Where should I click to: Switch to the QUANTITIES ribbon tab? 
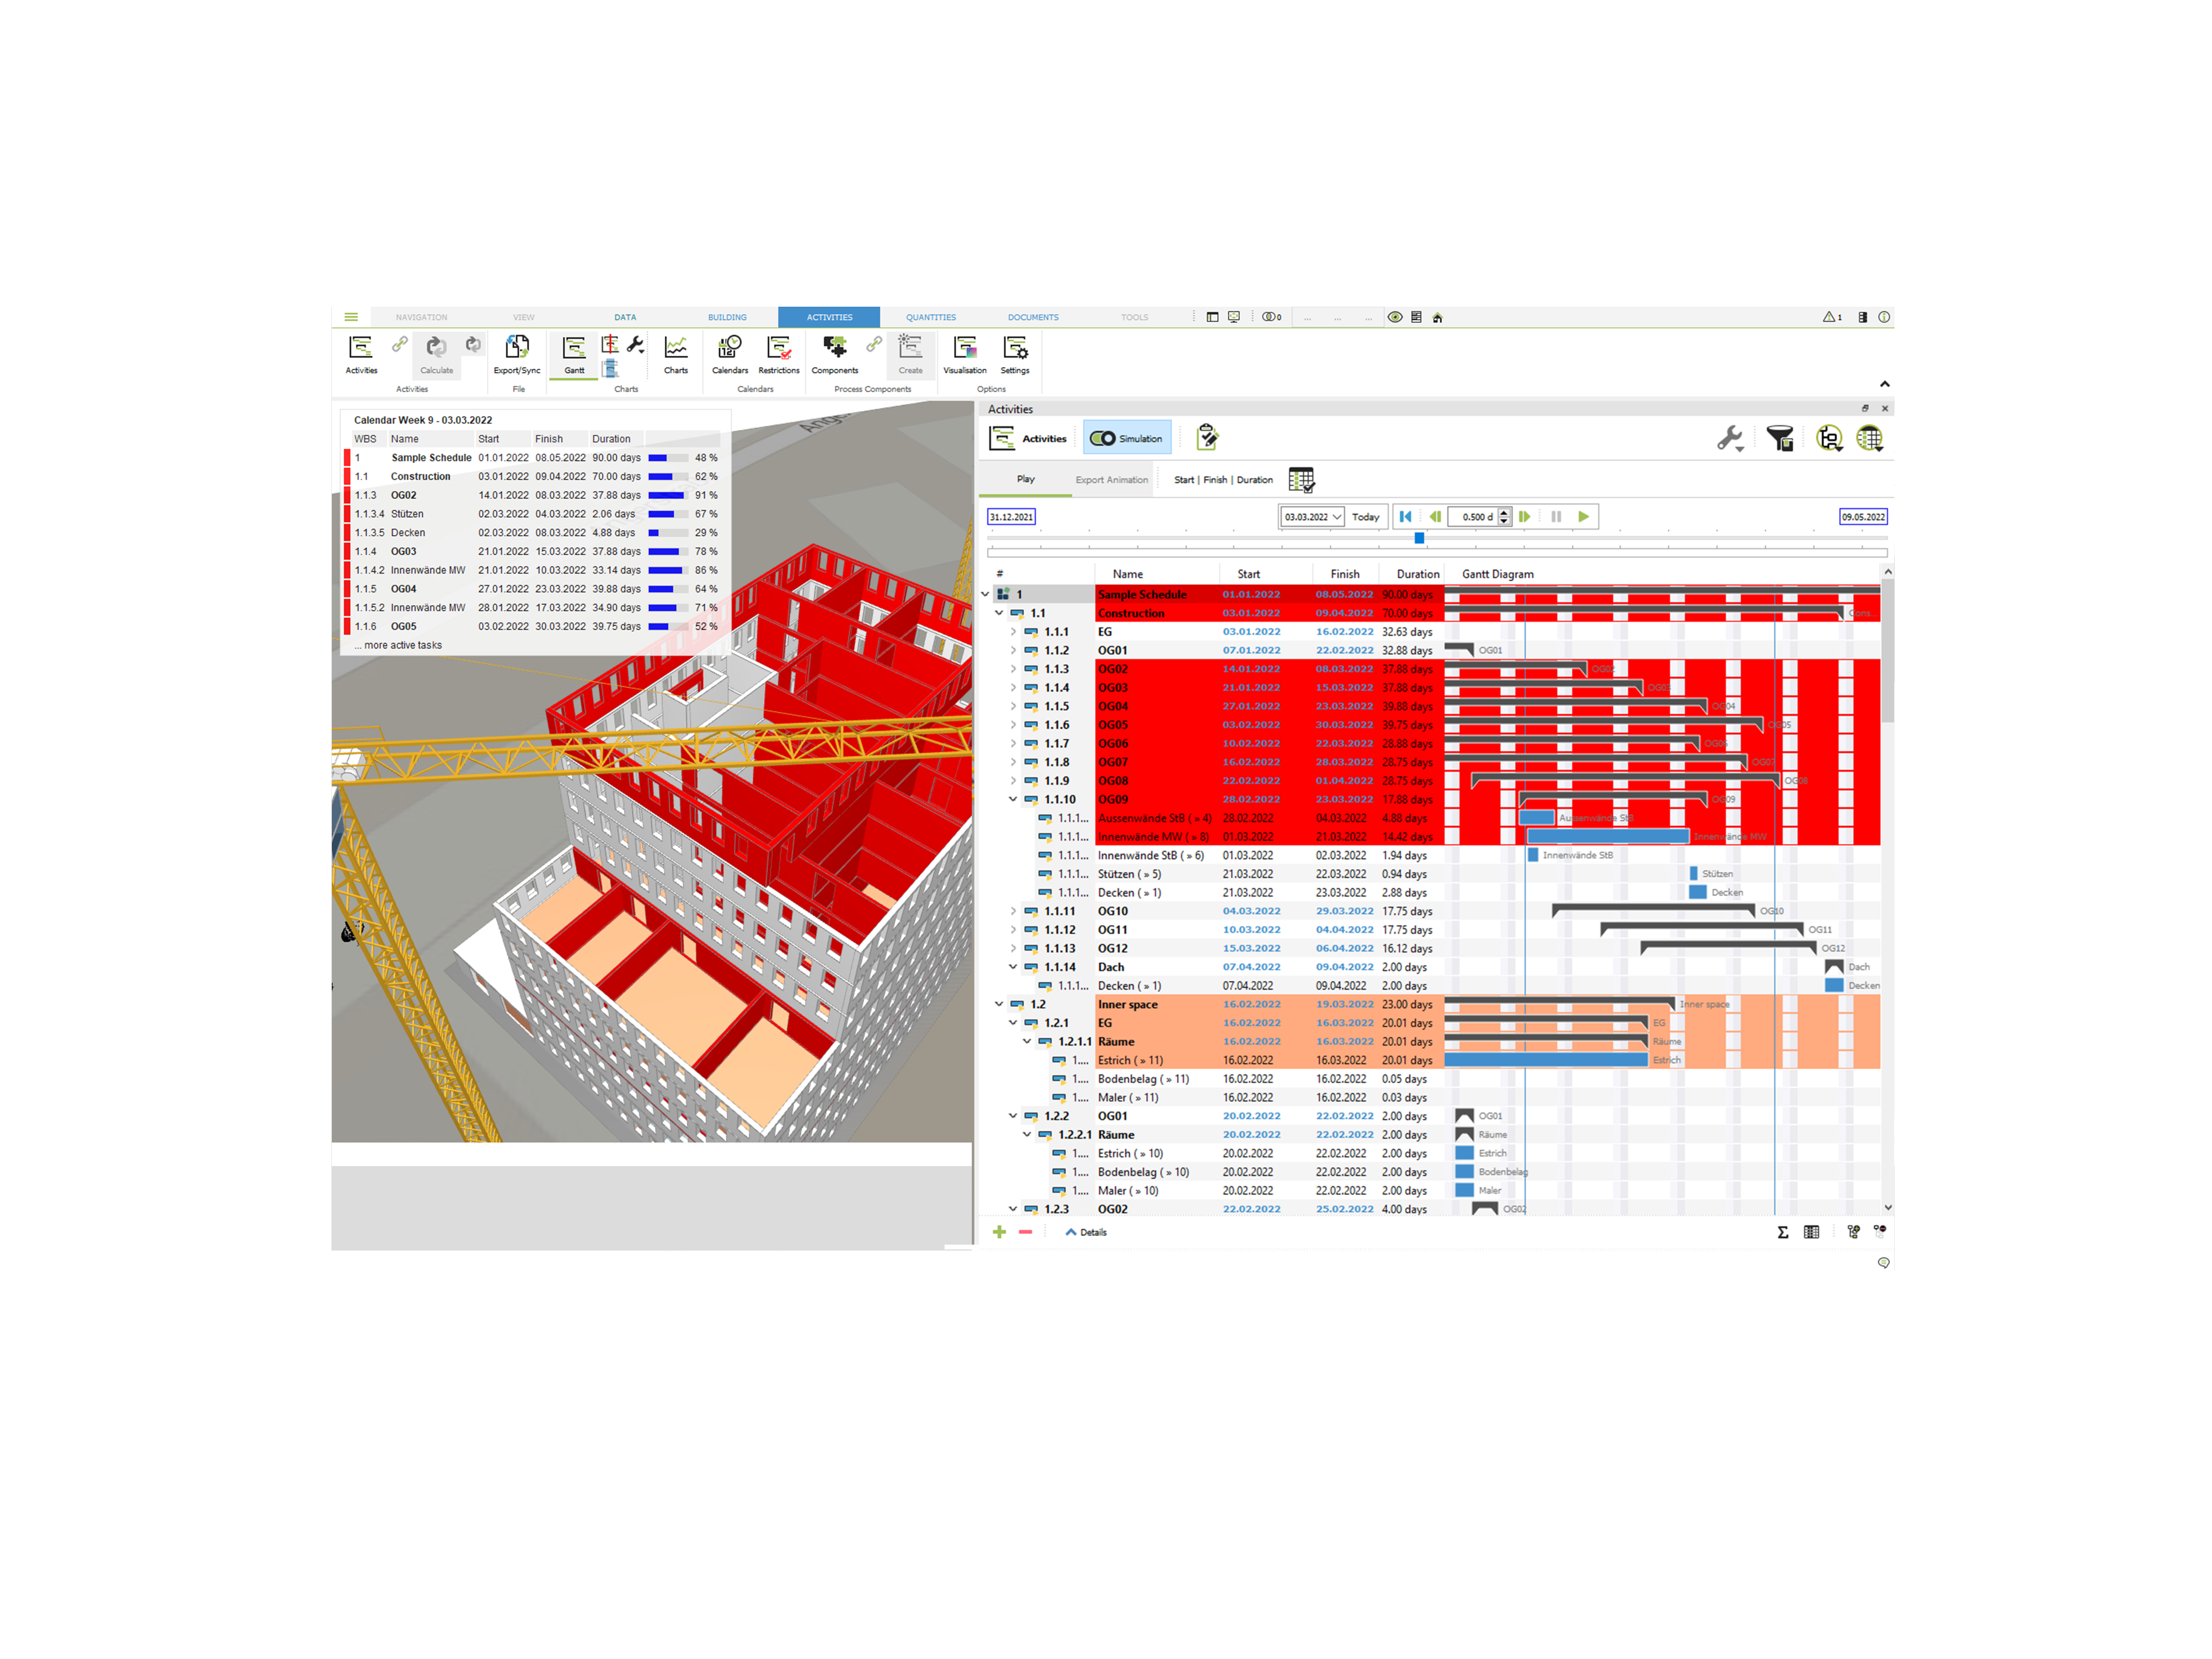[x=930, y=317]
